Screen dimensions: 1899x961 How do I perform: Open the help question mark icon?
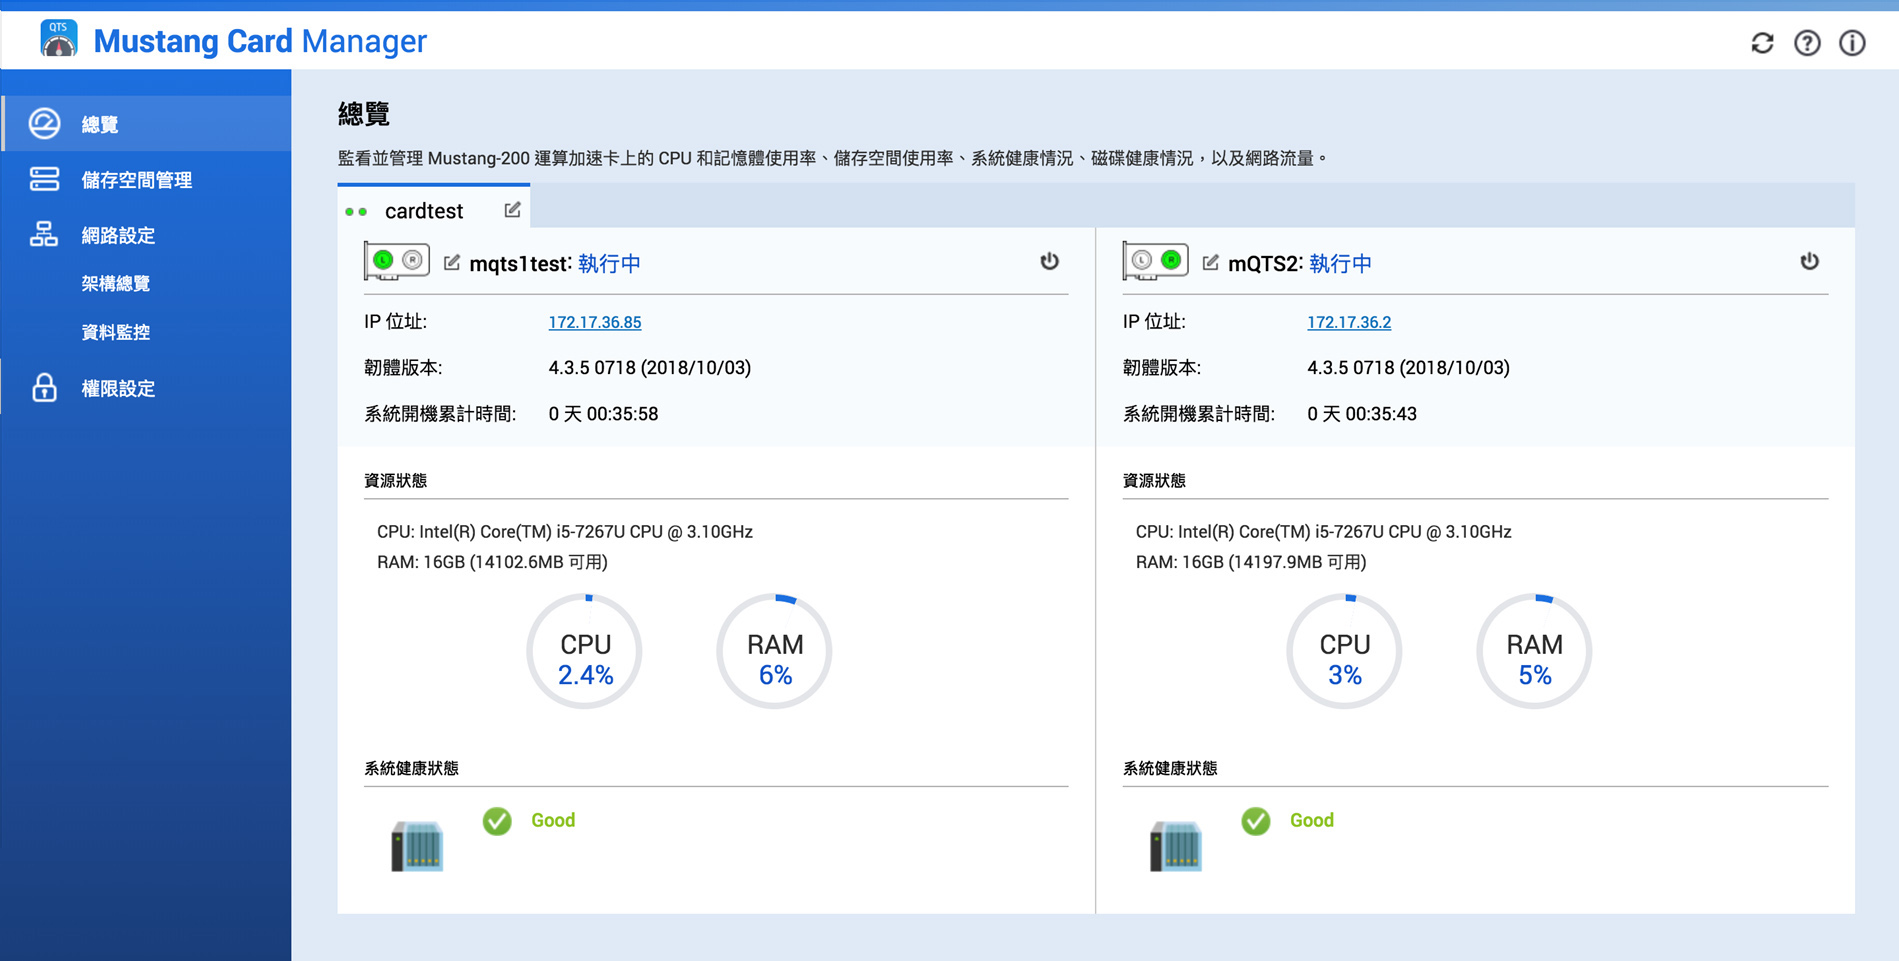pyautogui.click(x=1807, y=43)
